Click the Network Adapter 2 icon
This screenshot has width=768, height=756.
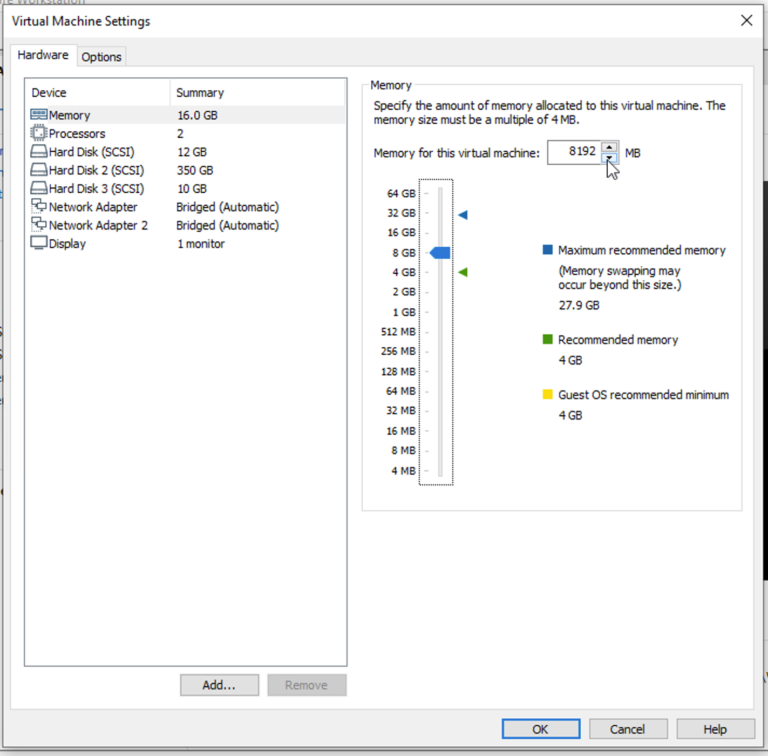tap(39, 225)
